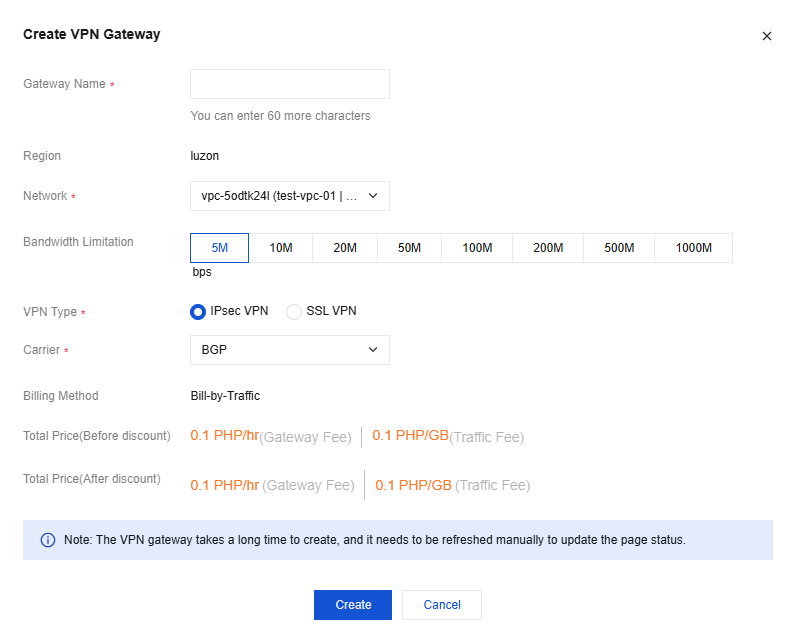Select 200M bandwidth limitation
This screenshot has height=643, width=796.
[548, 248]
